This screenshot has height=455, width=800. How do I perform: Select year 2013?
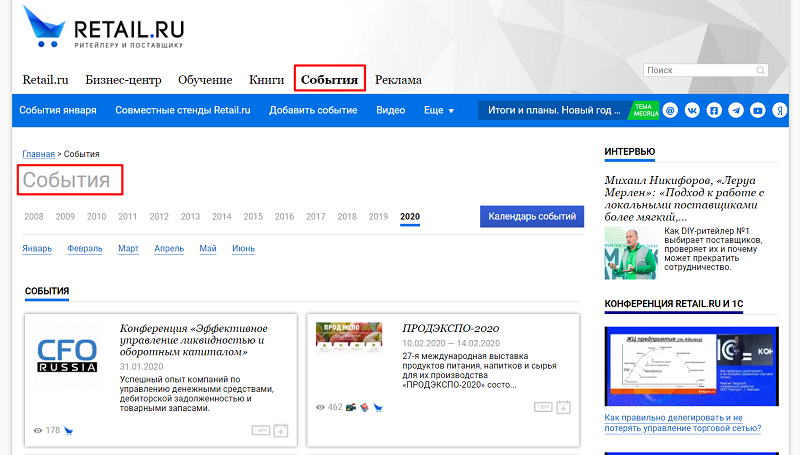tap(190, 216)
